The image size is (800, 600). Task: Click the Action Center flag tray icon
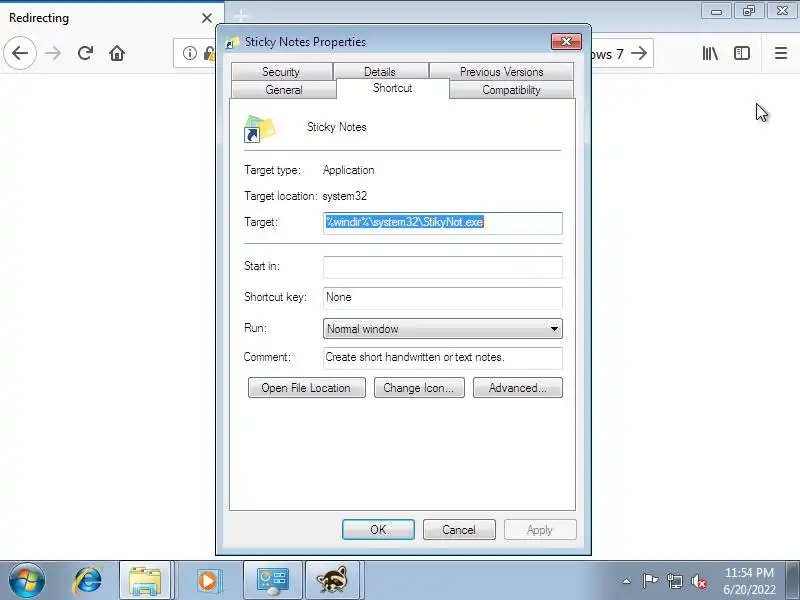650,581
